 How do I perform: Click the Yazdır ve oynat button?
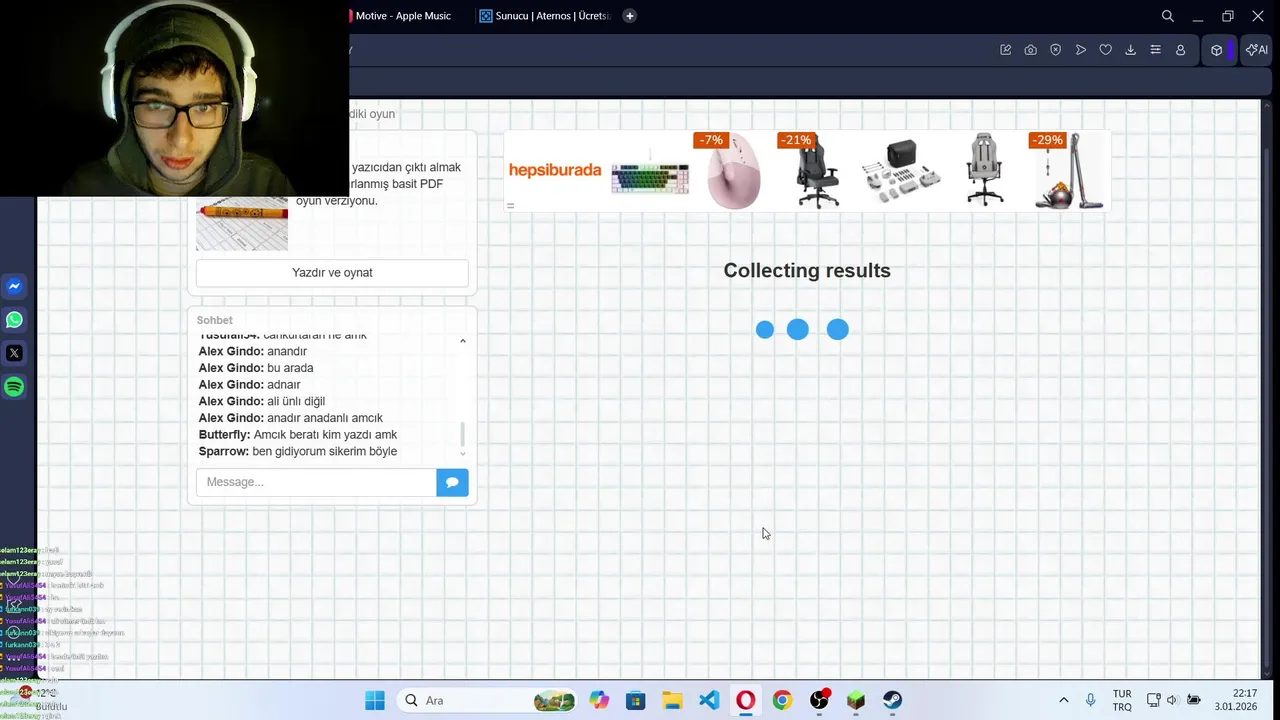(332, 273)
